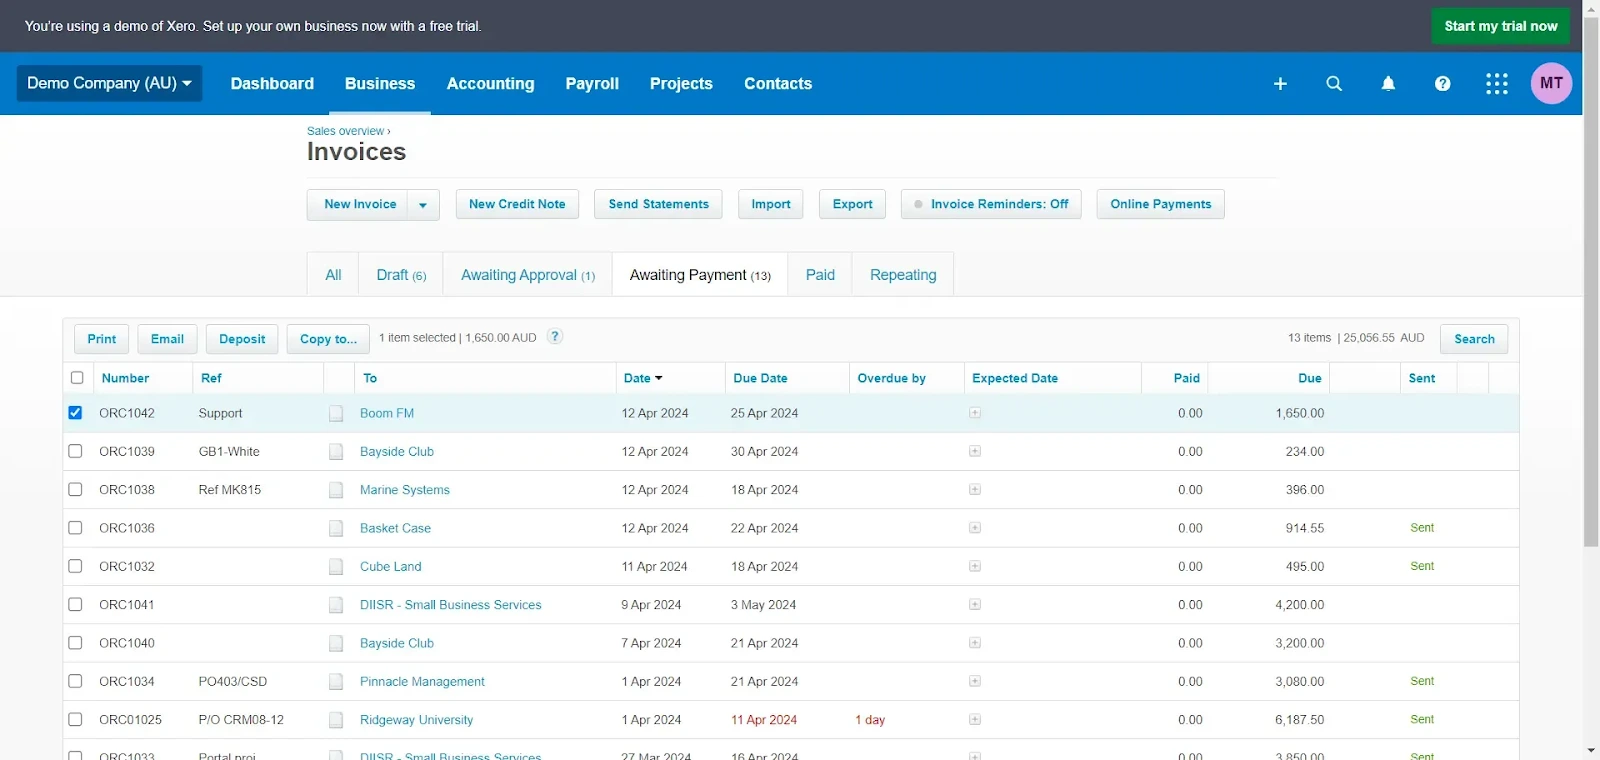
Task: Add expected date for Cube Land invoice
Action: click(x=975, y=566)
